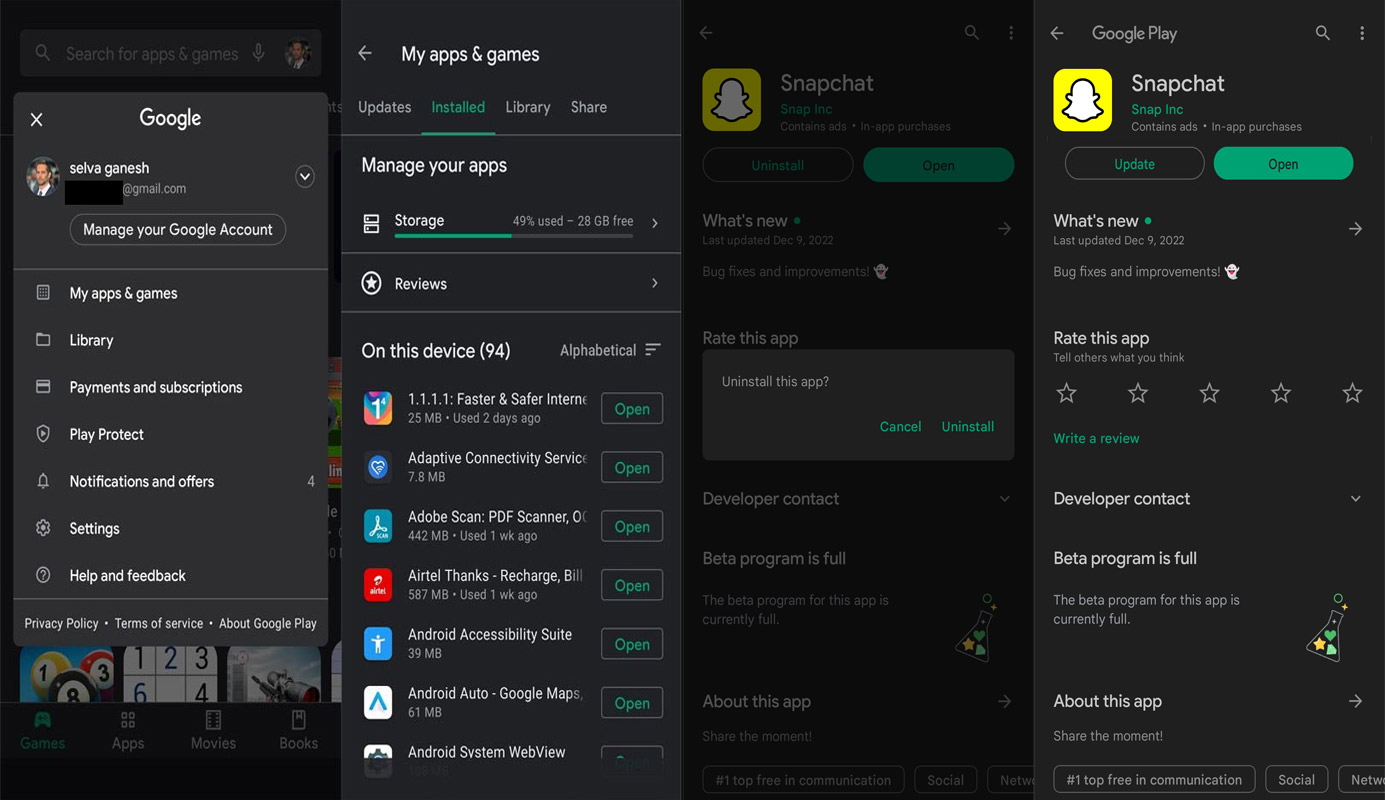Open Adaptive Connectivity Services
This screenshot has height=800, width=1385.
pyautogui.click(x=632, y=468)
